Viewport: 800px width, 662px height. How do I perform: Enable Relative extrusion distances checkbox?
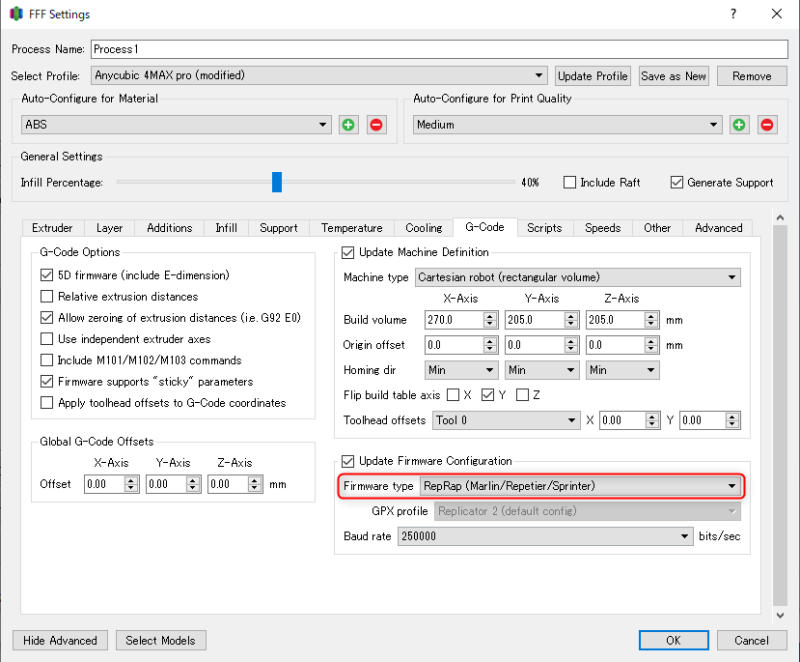(x=46, y=296)
